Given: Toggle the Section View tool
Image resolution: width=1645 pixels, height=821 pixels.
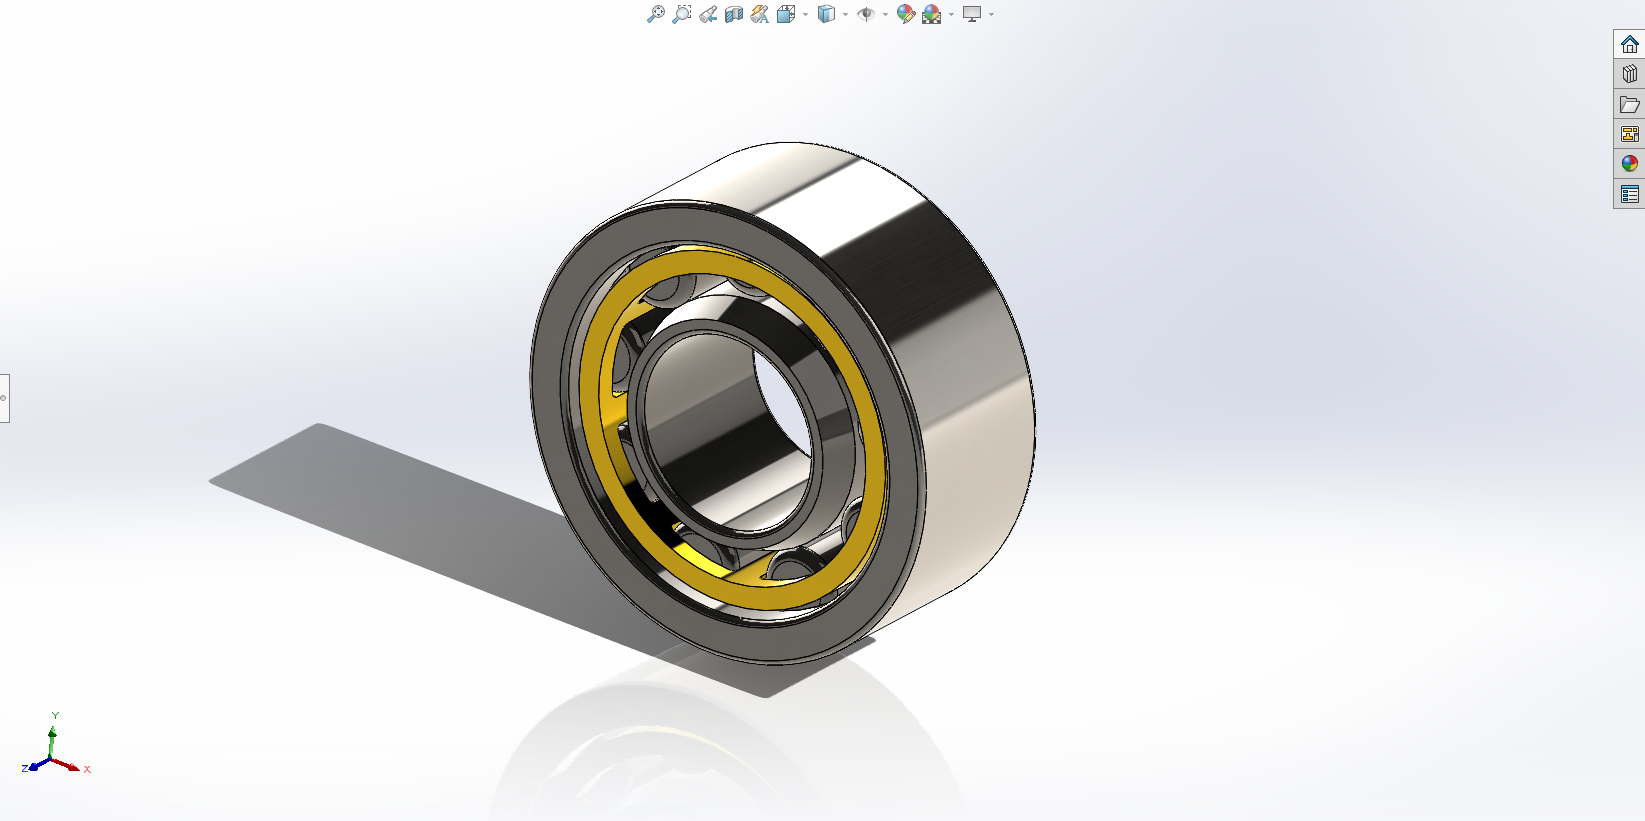Looking at the screenshot, I should click(734, 14).
